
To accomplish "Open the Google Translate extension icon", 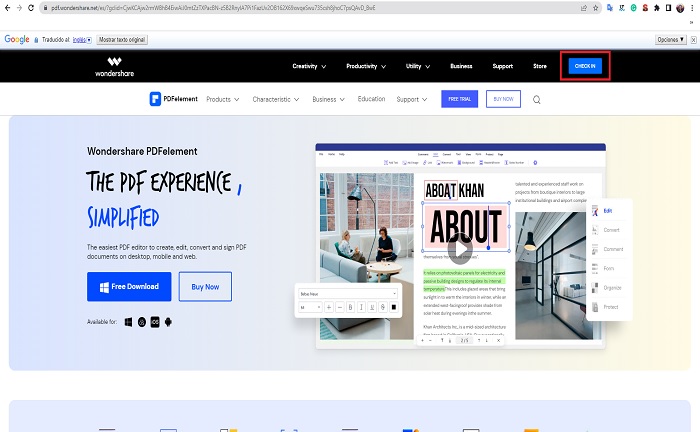I will tap(610, 8).
